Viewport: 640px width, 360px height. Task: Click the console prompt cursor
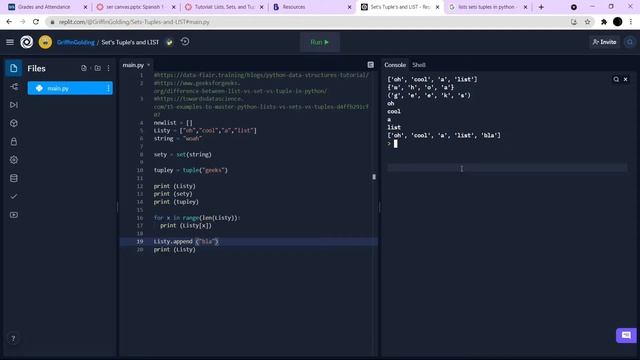[396, 143]
